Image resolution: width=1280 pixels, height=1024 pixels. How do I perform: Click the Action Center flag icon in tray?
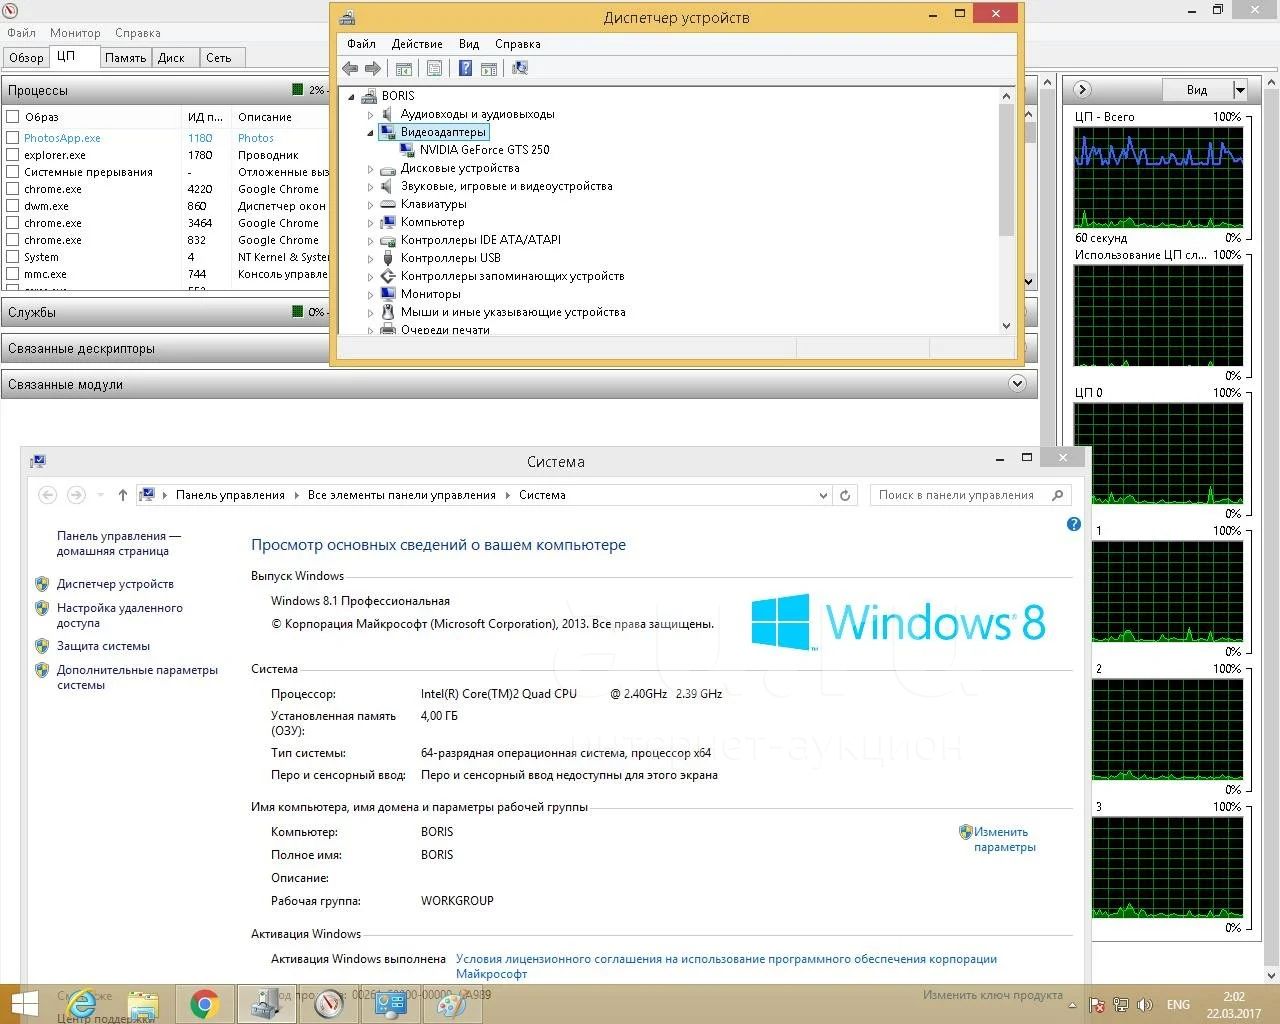[1097, 1005]
